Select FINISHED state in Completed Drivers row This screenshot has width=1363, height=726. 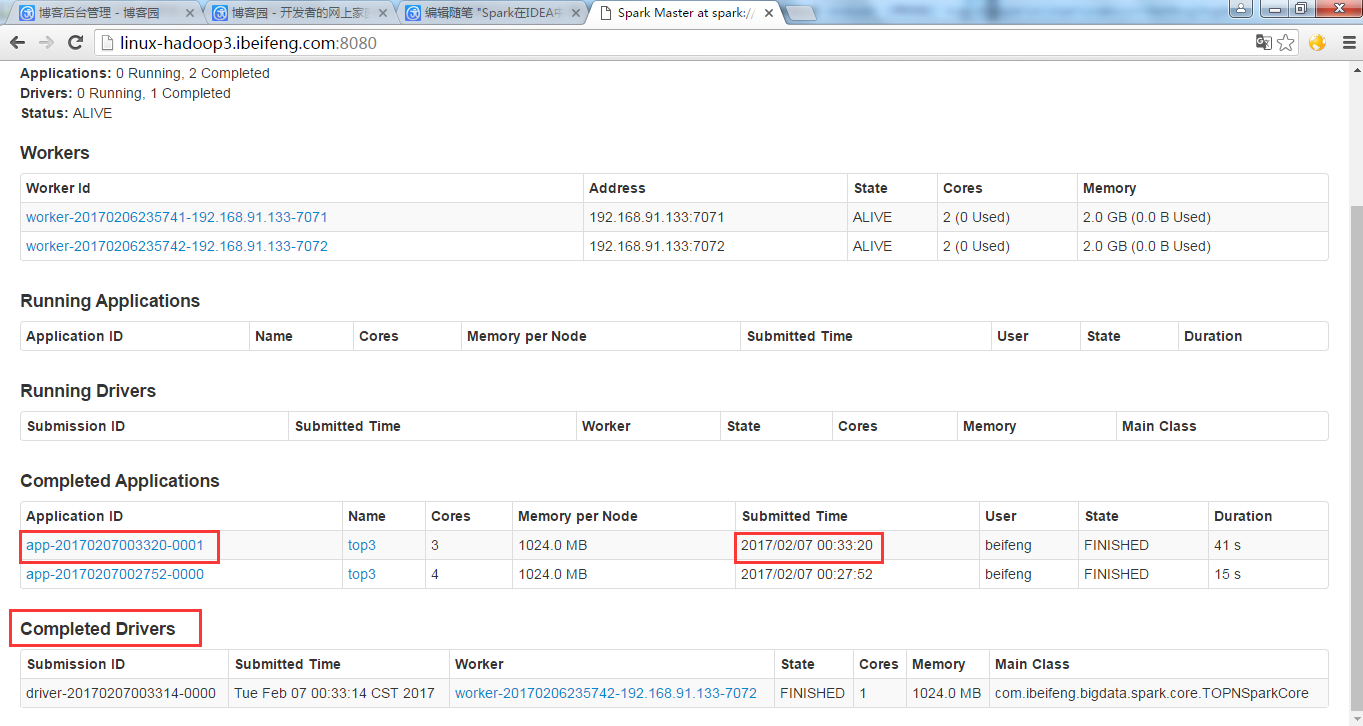pyautogui.click(x=812, y=693)
